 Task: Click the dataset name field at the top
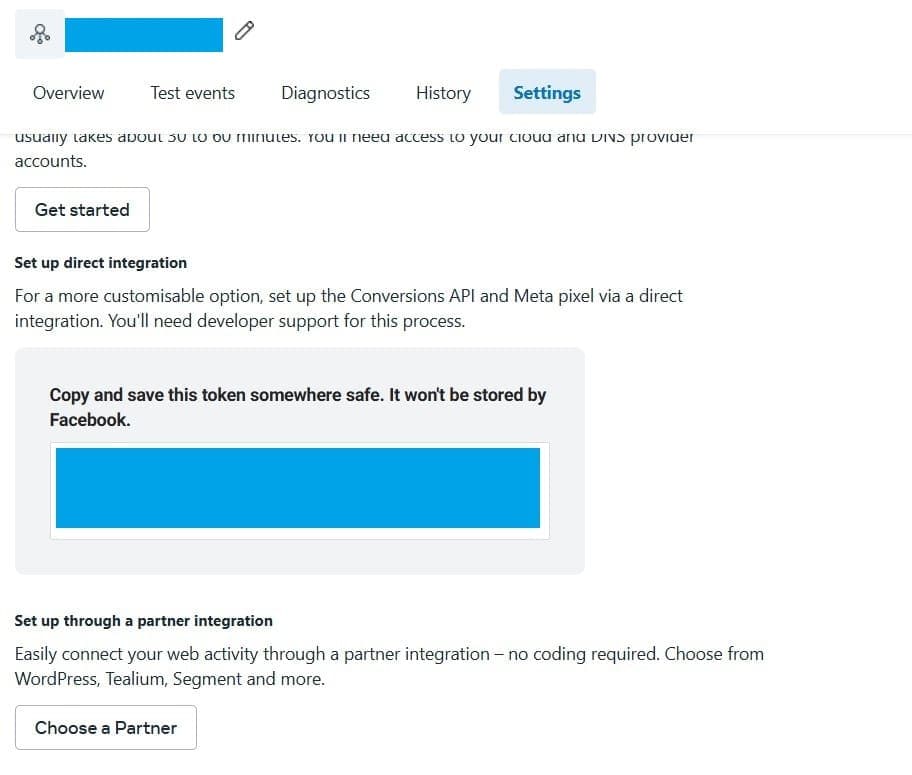(143, 33)
